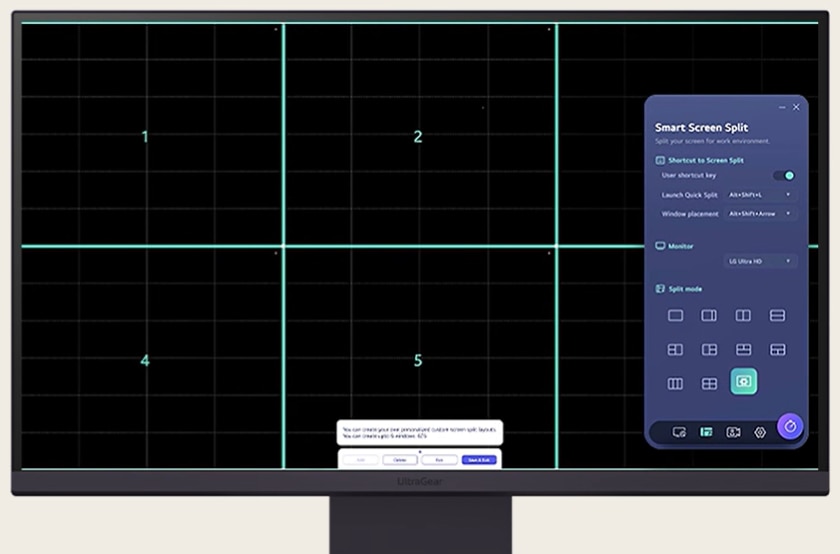Toggle the User shortcut key switch
Viewport: 840px width, 554px height.
coord(785,175)
